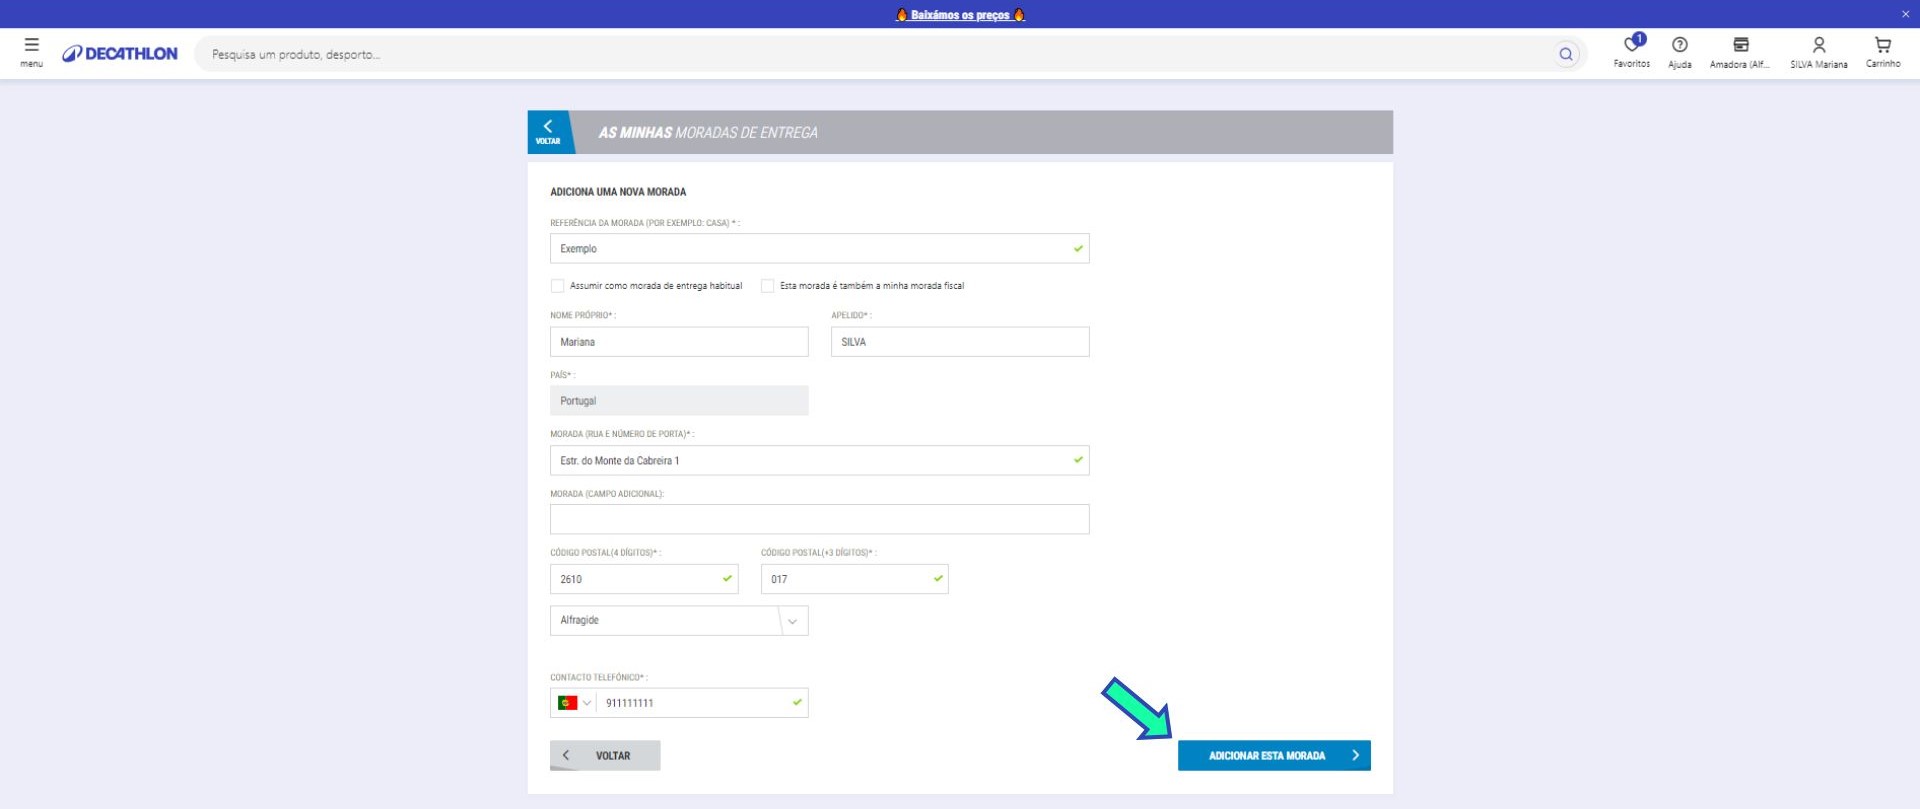Open SILVA Mariana account icon

point(1818,47)
